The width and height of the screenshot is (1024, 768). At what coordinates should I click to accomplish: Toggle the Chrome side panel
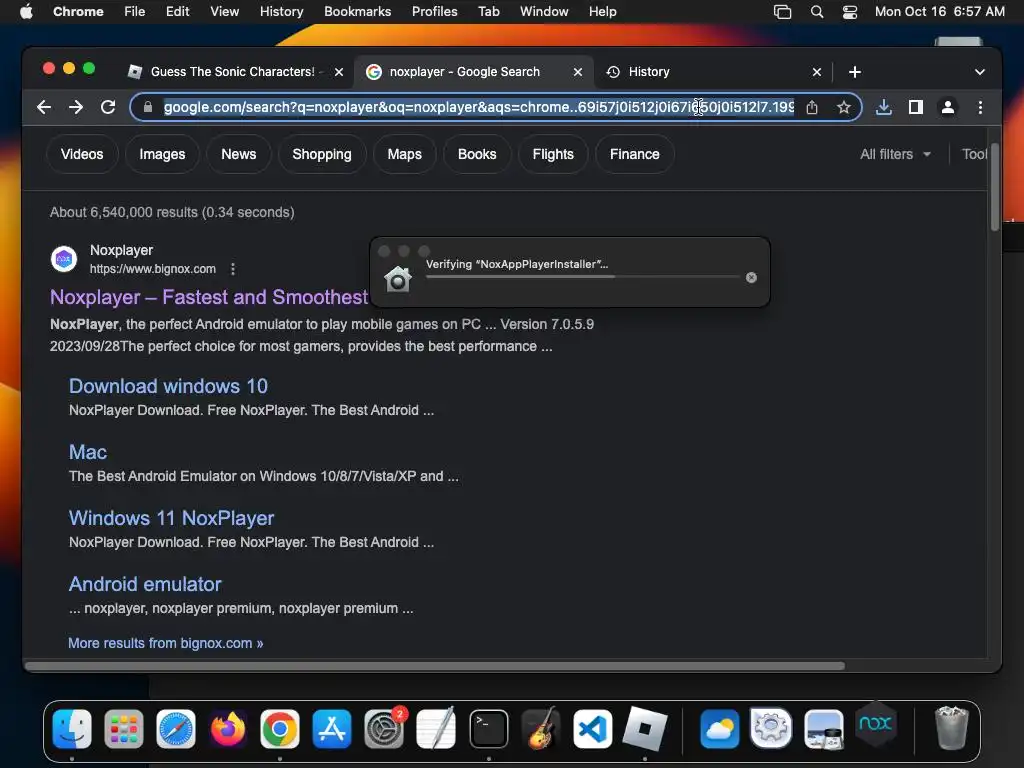[x=916, y=107]
